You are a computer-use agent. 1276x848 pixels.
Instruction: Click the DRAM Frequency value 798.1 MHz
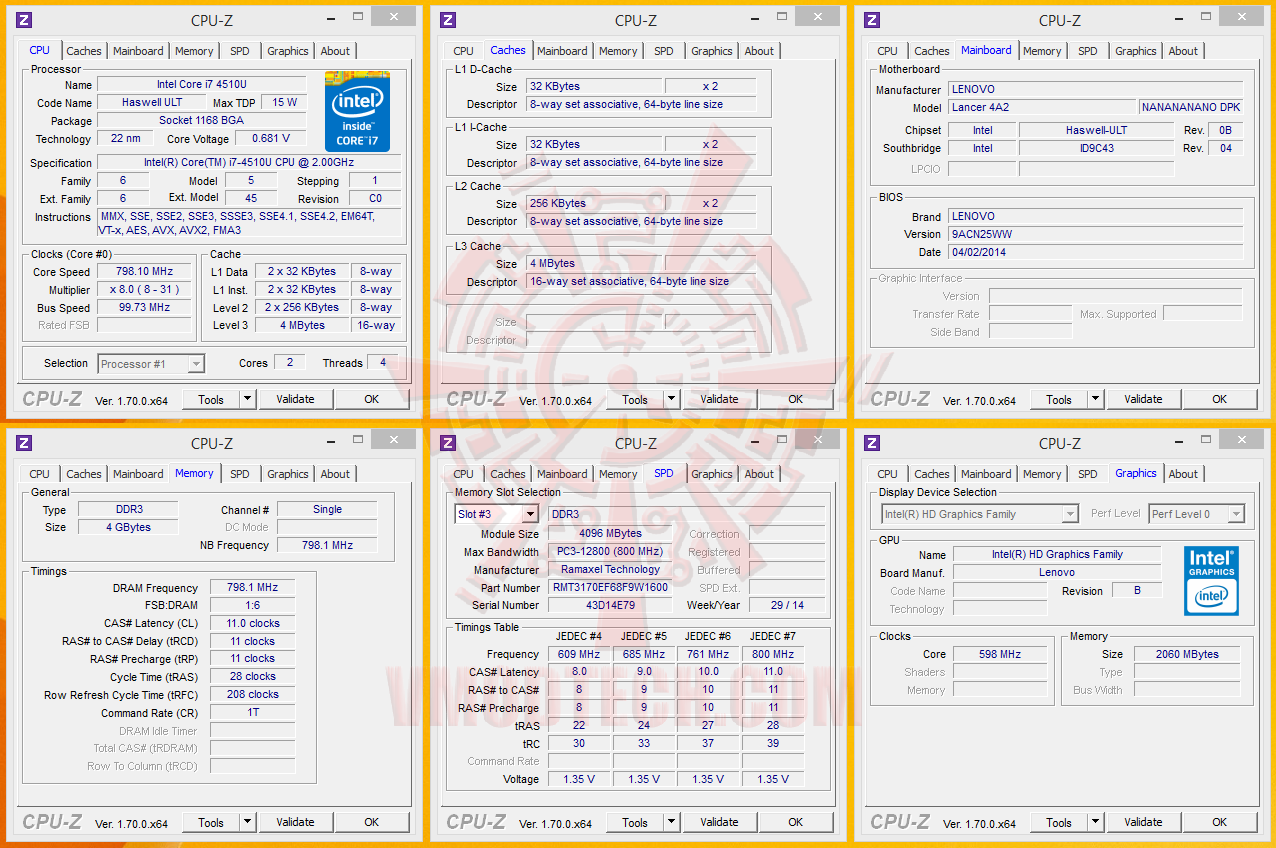pos(252,588)
